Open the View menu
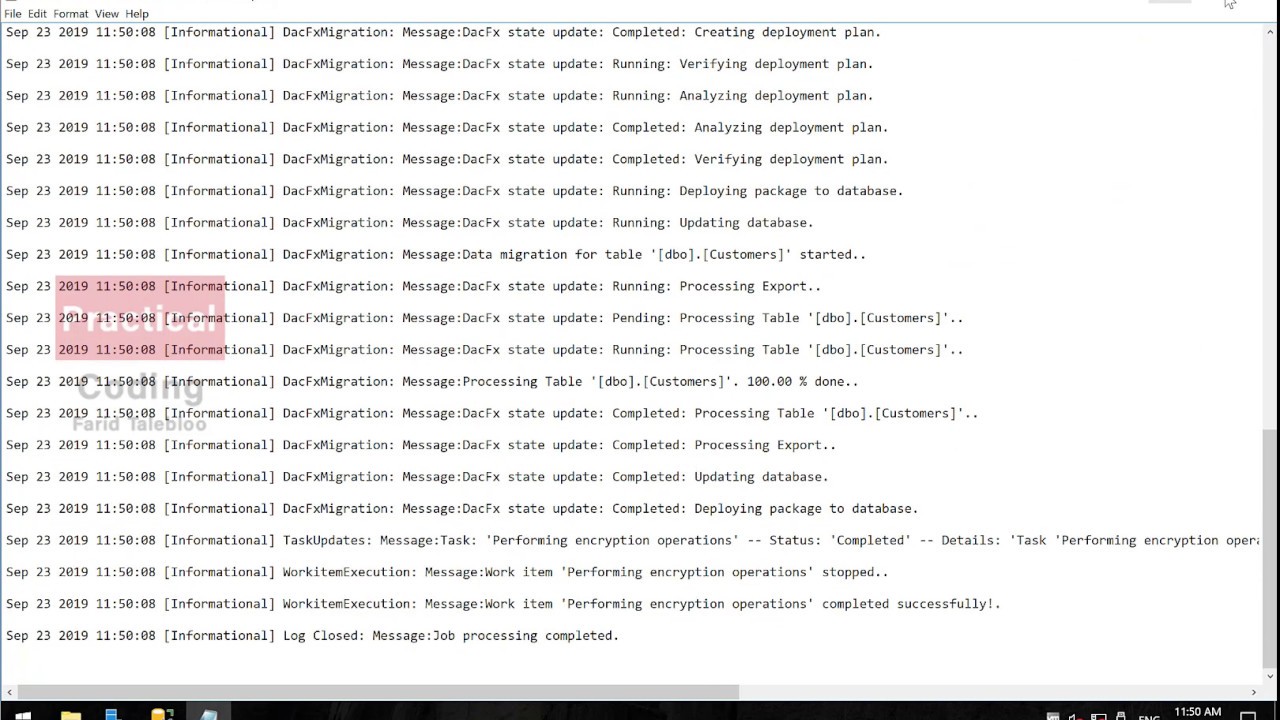The width and height of the screenshot is (1280, 720). pyautogui.click(x=107, y=14)
